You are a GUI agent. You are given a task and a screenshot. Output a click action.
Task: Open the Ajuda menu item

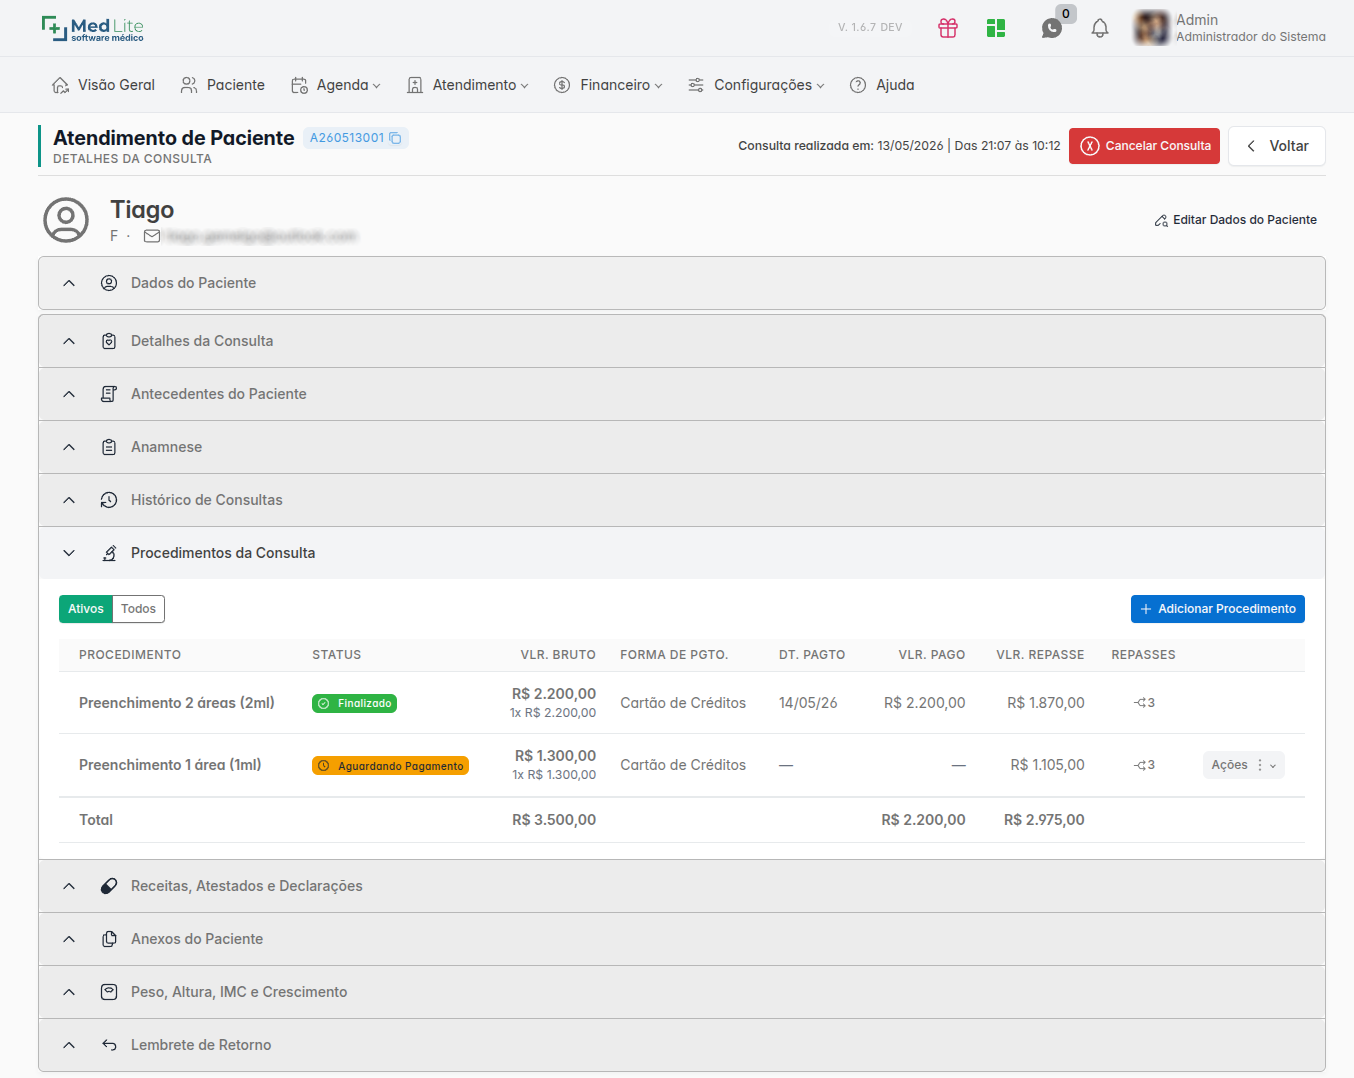tap(882, 85)
